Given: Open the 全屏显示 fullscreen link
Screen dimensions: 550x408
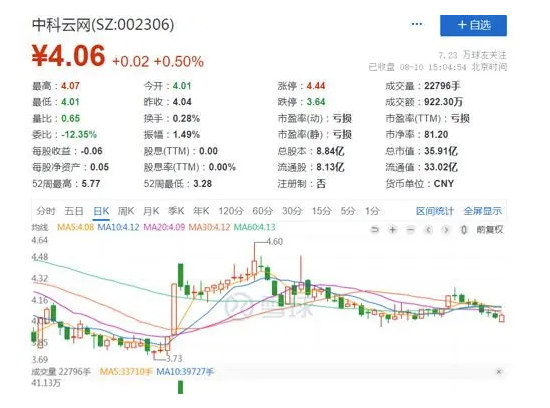Looking at the screenshot, I should (483, 211).
